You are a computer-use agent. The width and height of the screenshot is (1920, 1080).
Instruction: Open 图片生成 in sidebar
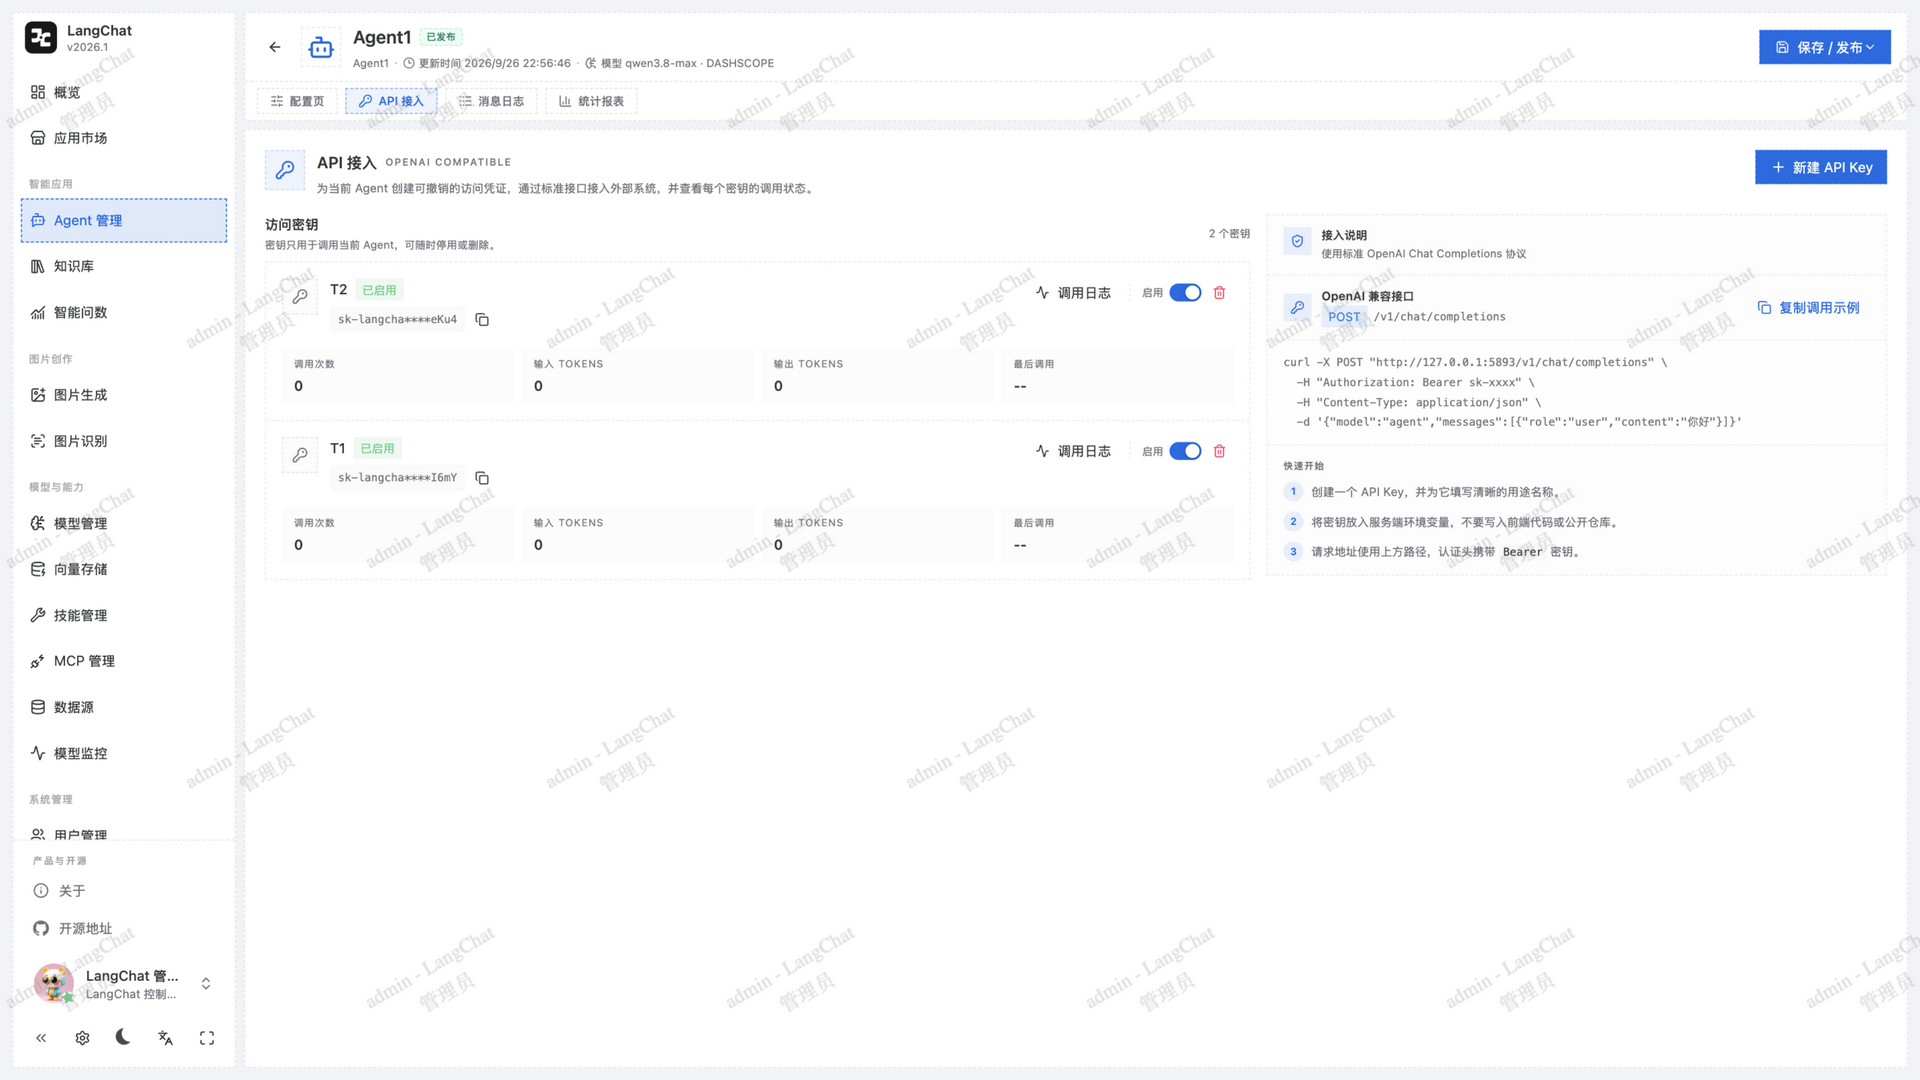pyautogui.click(x=124, y=395)
